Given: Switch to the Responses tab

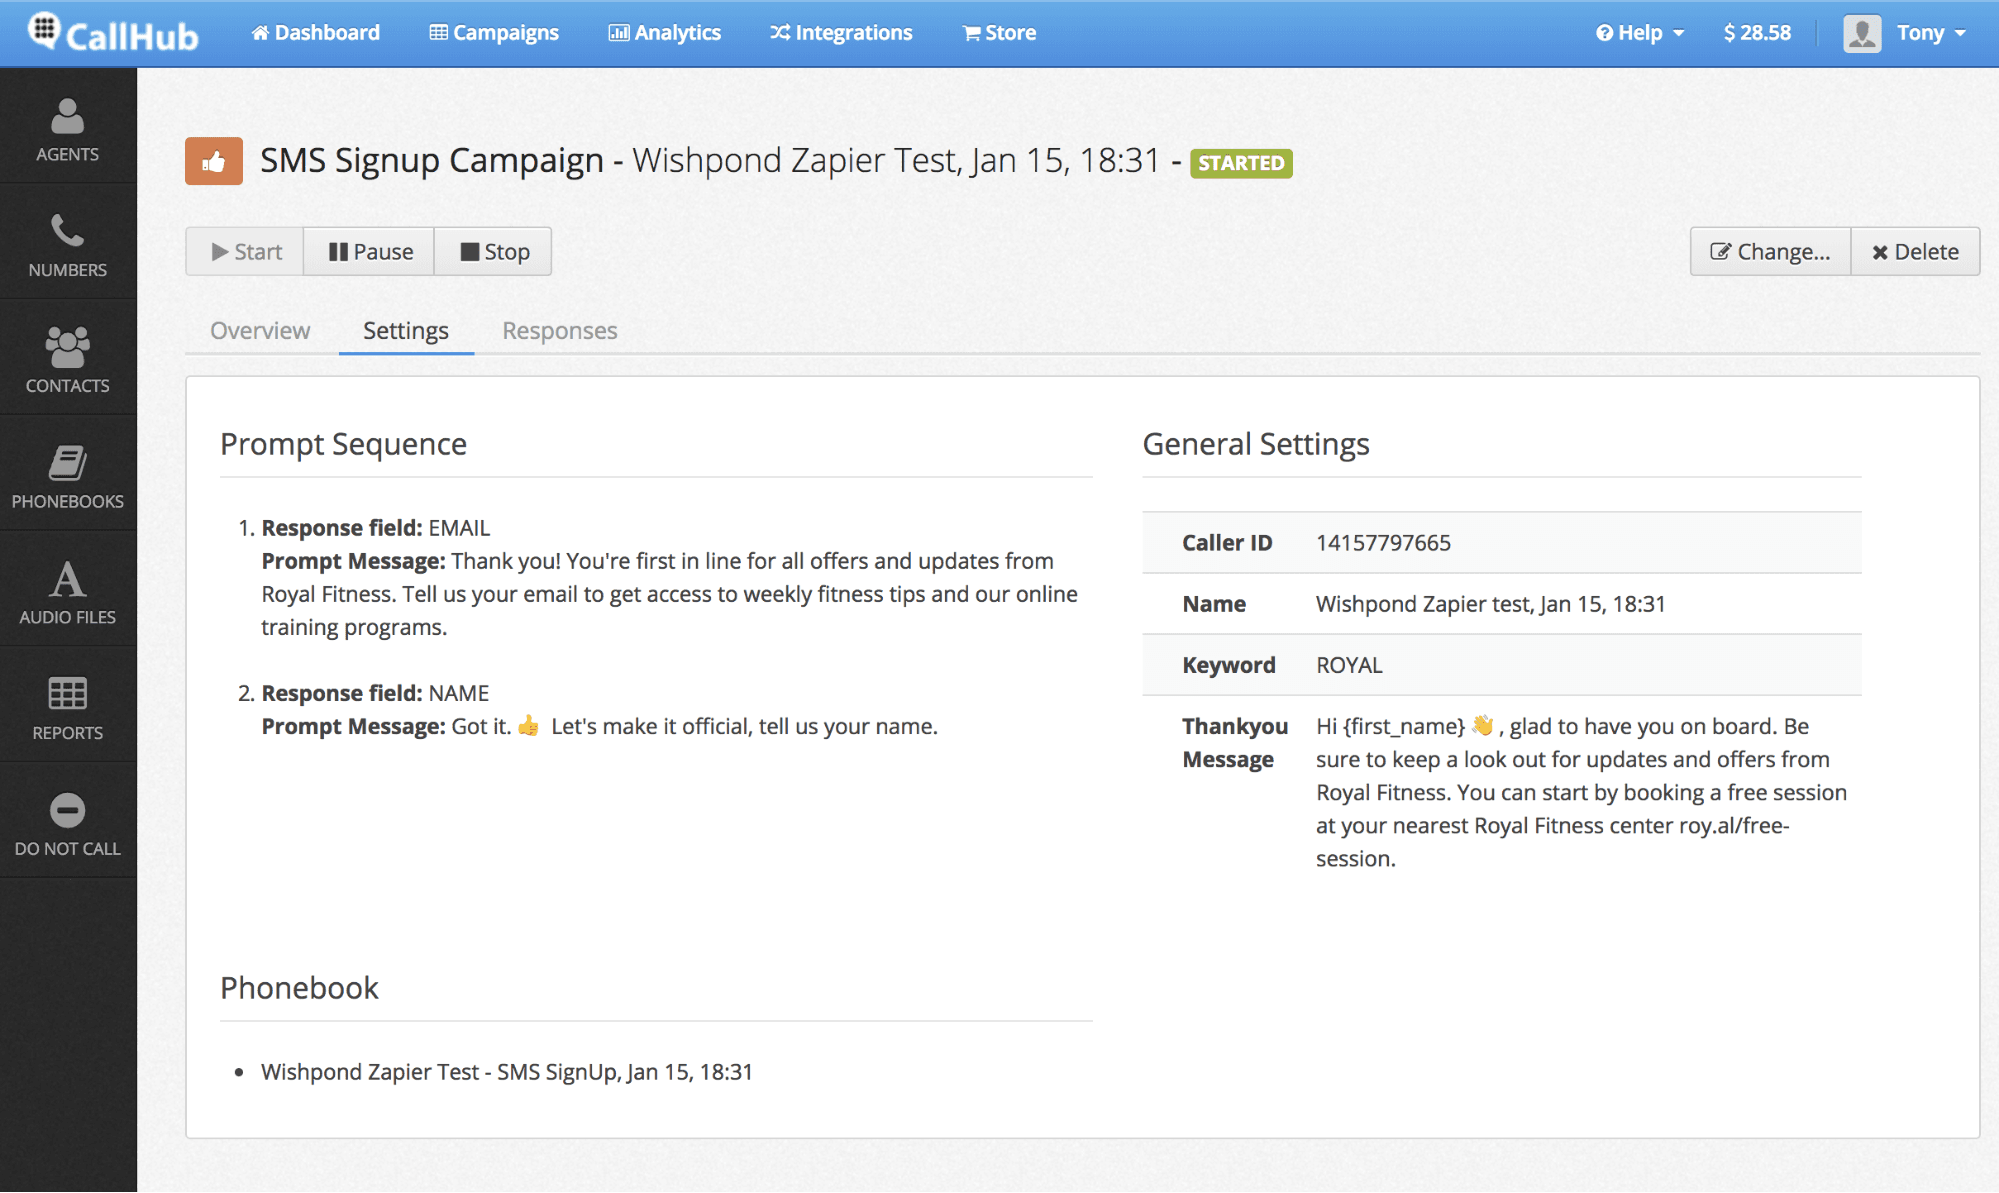Looking at the screenshot, I should pos(559,330).
